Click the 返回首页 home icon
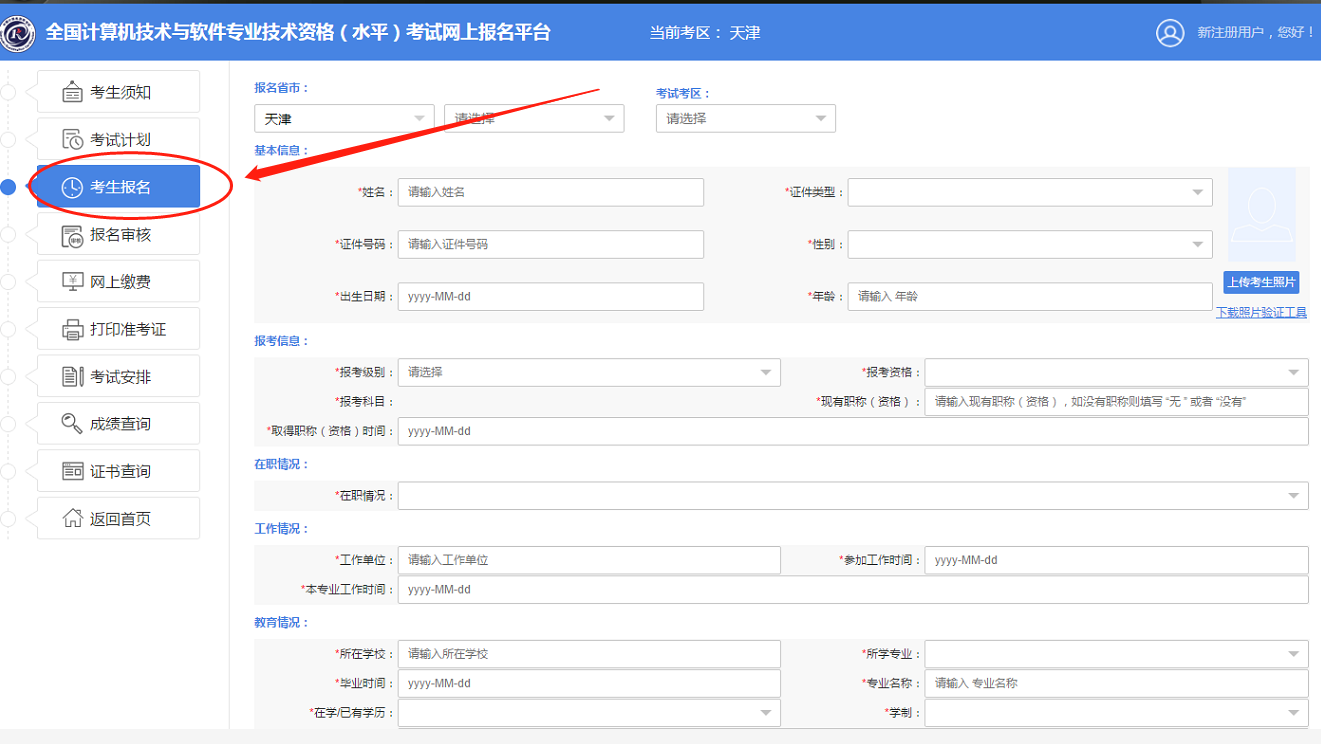Viewport: 1321px width, 744px height. [72, 518]
